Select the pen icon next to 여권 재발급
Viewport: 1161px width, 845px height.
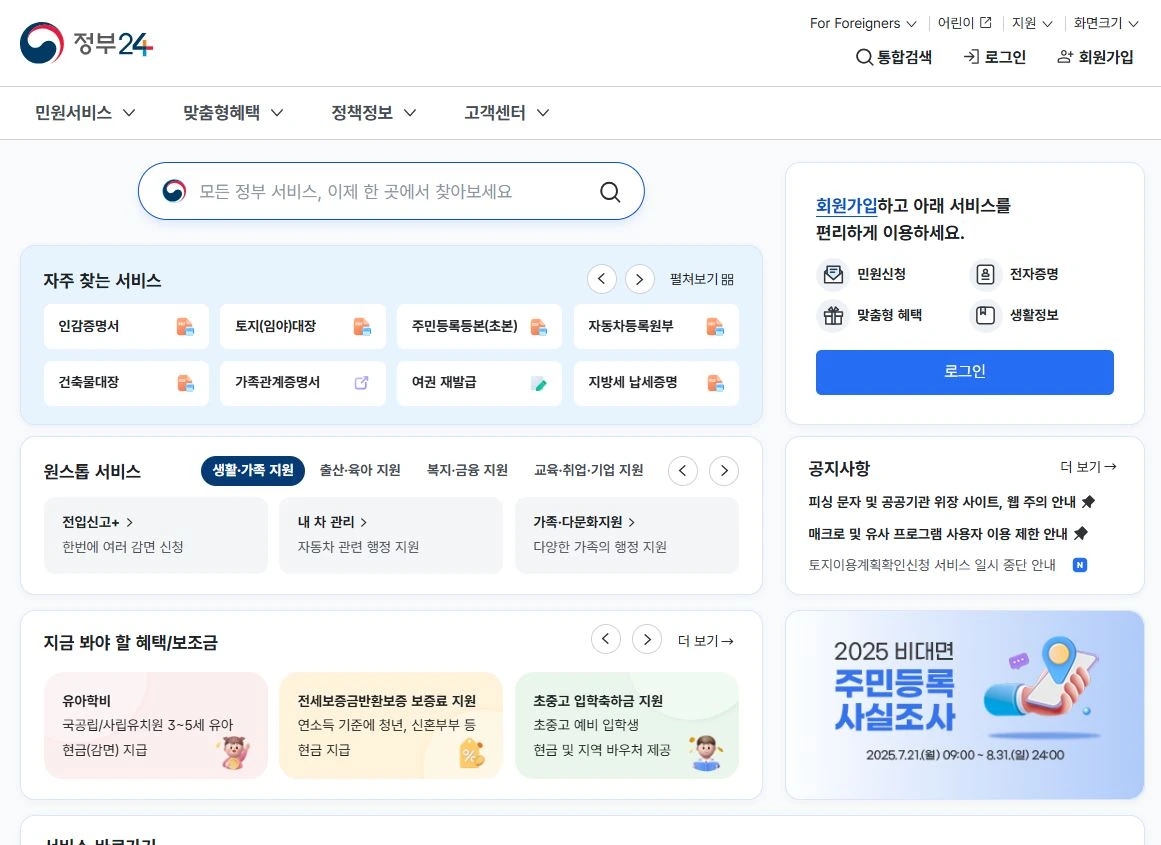pyautogui.click(x=537, y=383)
